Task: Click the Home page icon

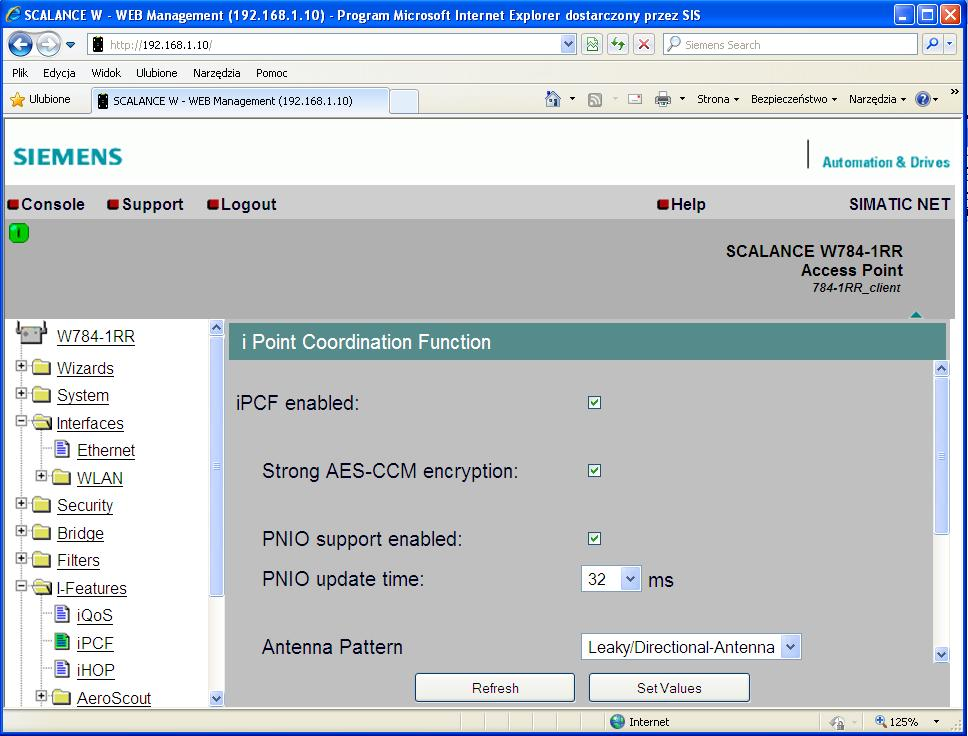Action: coord(553,99)
